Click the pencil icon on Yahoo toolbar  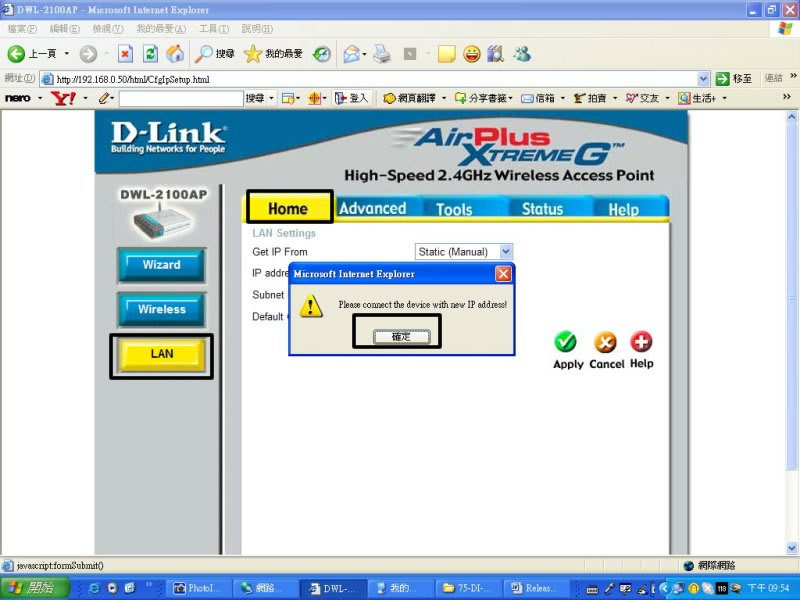click(104, 98)
